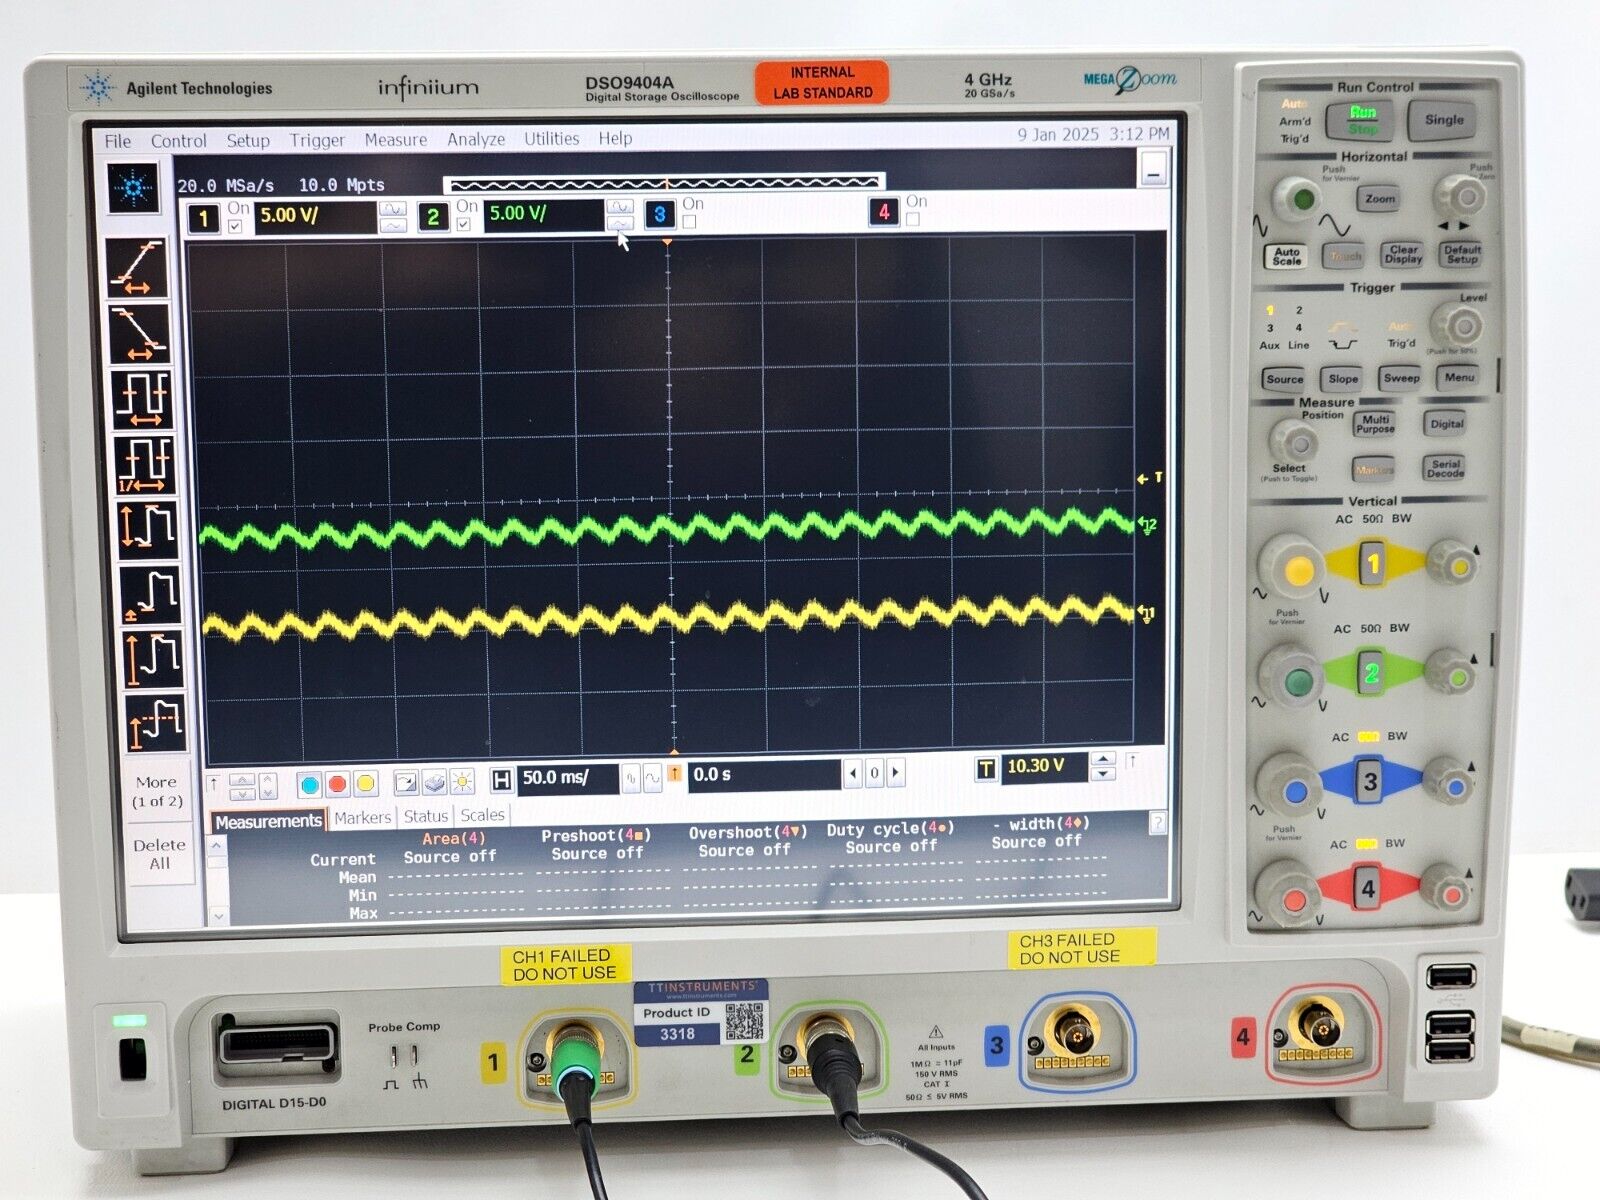Click the printer icon in the bottom toolbar
The height and width of the screenshot is (1200, 1600).
pyautogui.click(x=436, y=783)
